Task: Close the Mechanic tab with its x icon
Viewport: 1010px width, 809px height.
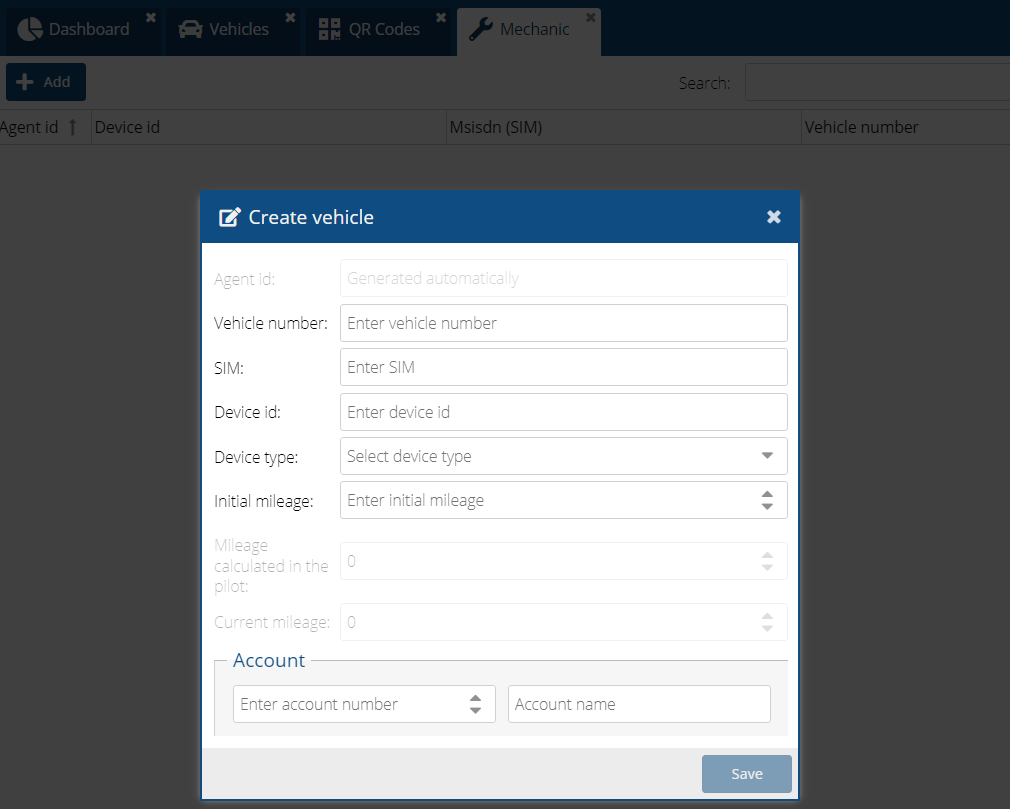Action: click(590, 18)
